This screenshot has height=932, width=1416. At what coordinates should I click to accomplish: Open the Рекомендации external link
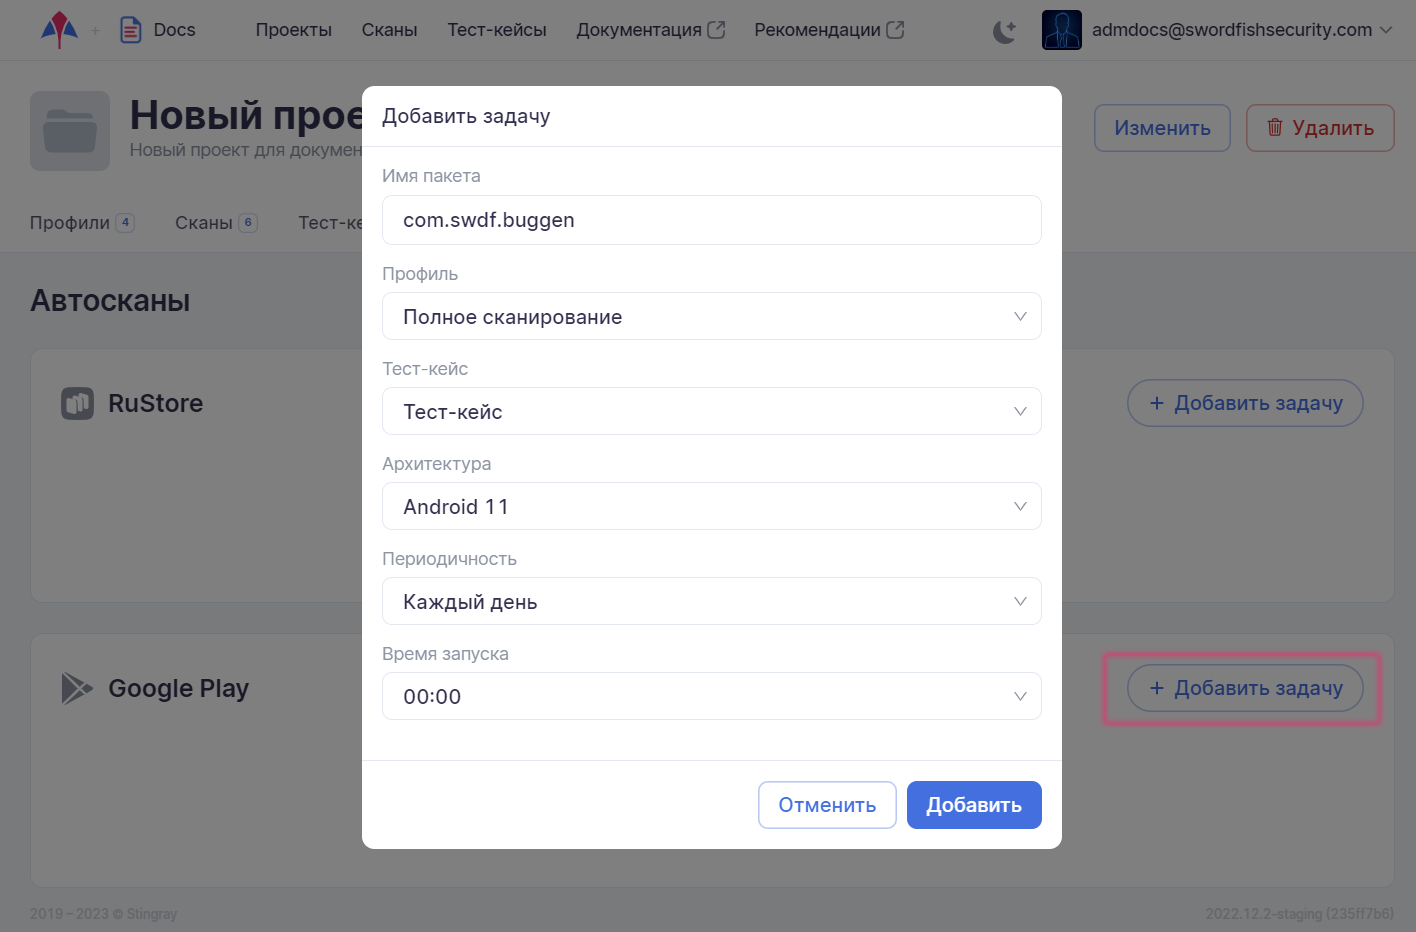coord(828,30)
